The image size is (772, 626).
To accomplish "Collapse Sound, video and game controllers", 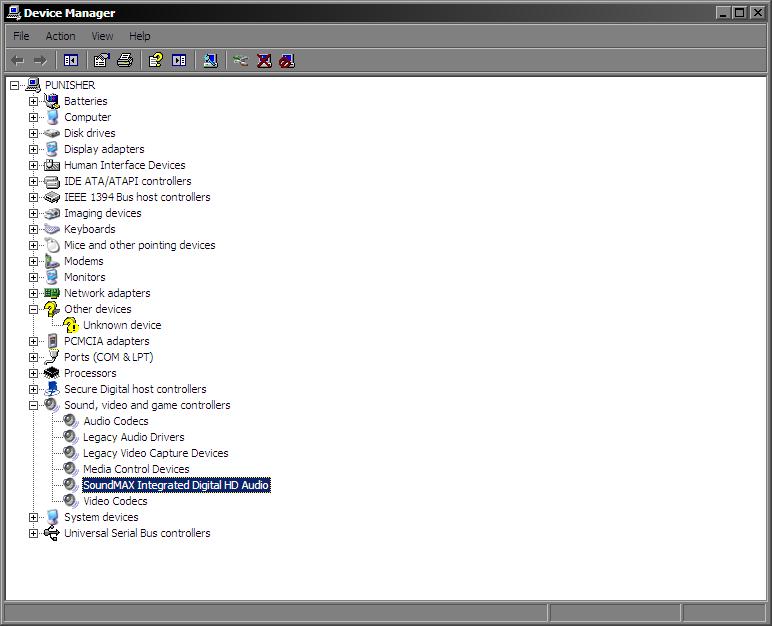I will tap(33, 405).
